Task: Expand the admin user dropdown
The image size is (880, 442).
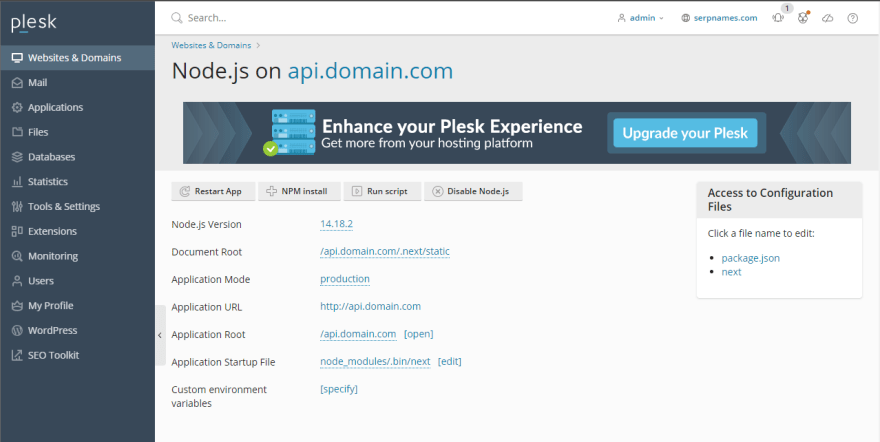Action: coord(640,18)
